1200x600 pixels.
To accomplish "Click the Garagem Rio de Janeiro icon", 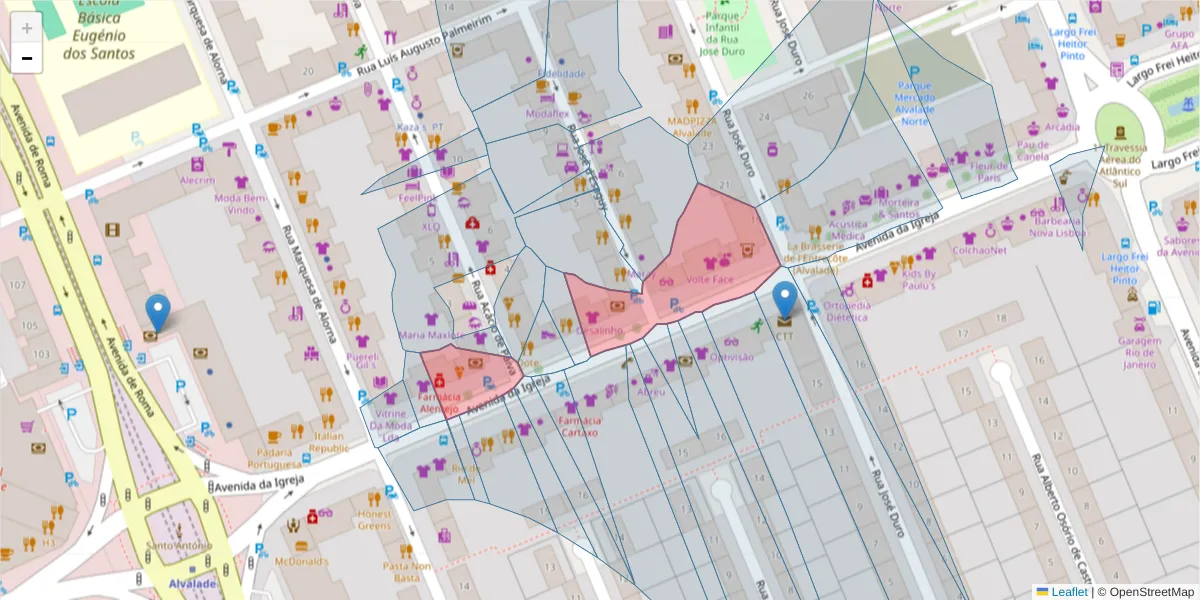I will tap(1138, 325).
